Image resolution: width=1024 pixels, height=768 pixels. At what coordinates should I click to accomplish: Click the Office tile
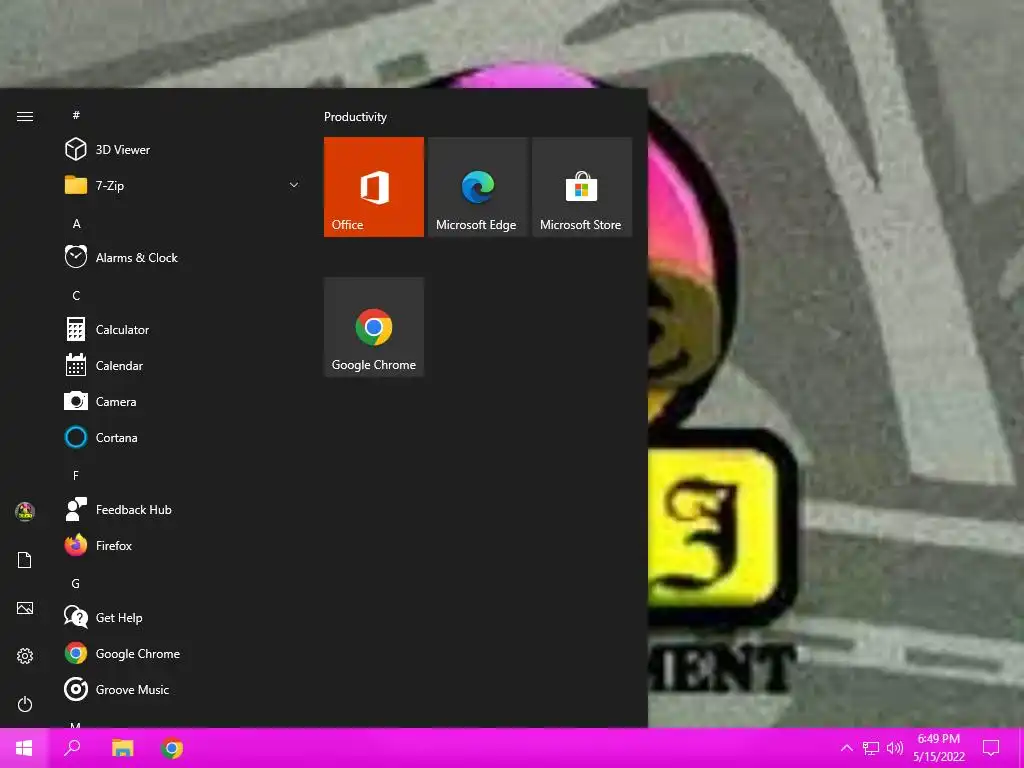point(374,187)
